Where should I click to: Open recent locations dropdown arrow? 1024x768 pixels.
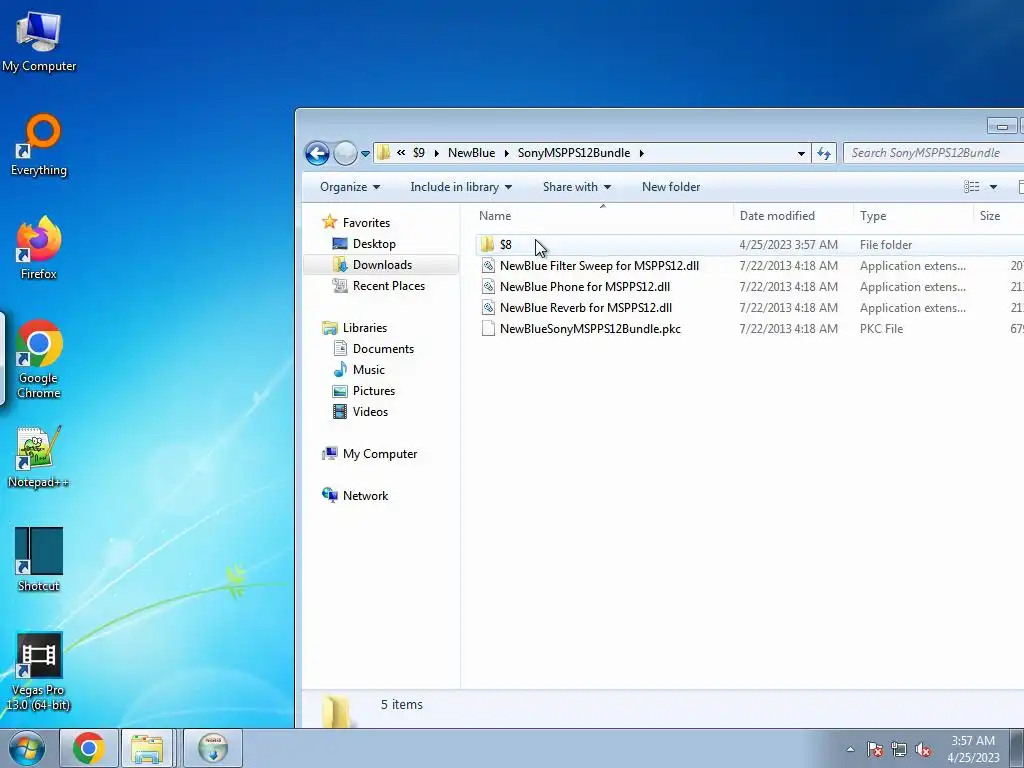[366, 154]
